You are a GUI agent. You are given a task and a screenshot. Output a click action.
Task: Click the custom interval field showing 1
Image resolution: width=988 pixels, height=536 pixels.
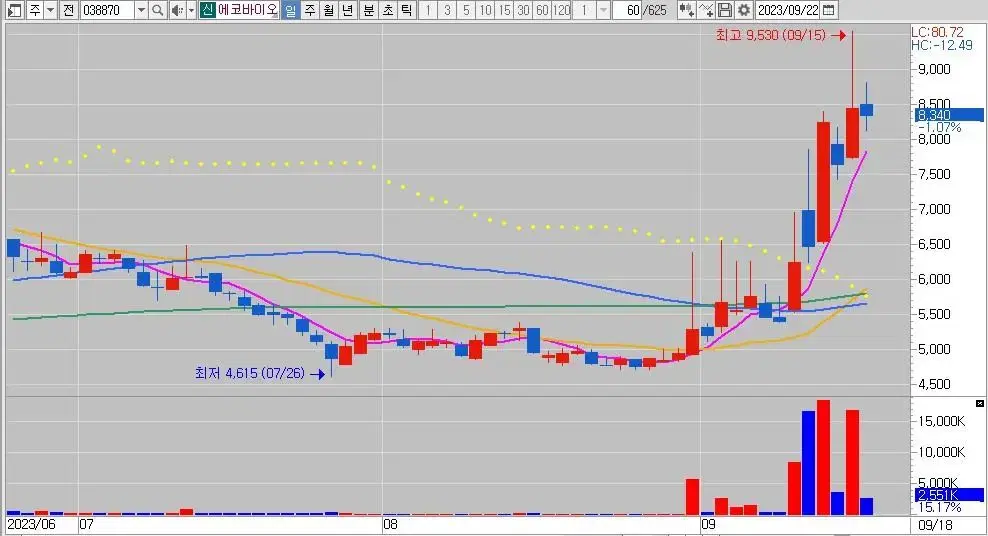pos(585,10)
